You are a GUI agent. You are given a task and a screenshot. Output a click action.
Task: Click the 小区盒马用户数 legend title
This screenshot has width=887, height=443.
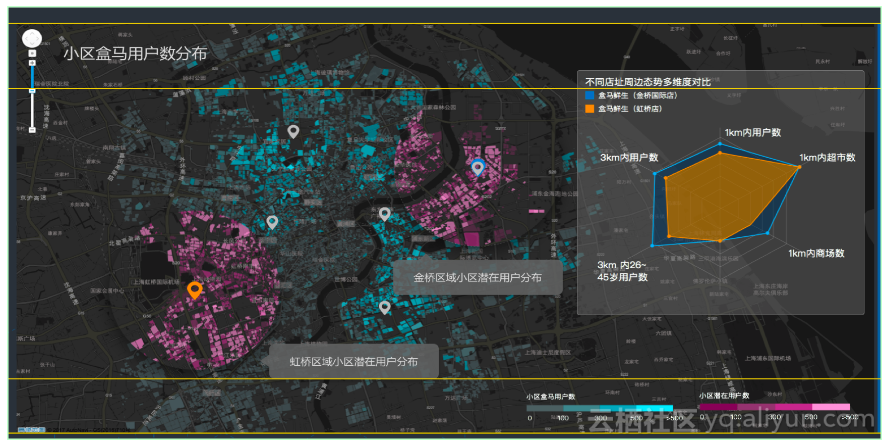tap(550, 396)
